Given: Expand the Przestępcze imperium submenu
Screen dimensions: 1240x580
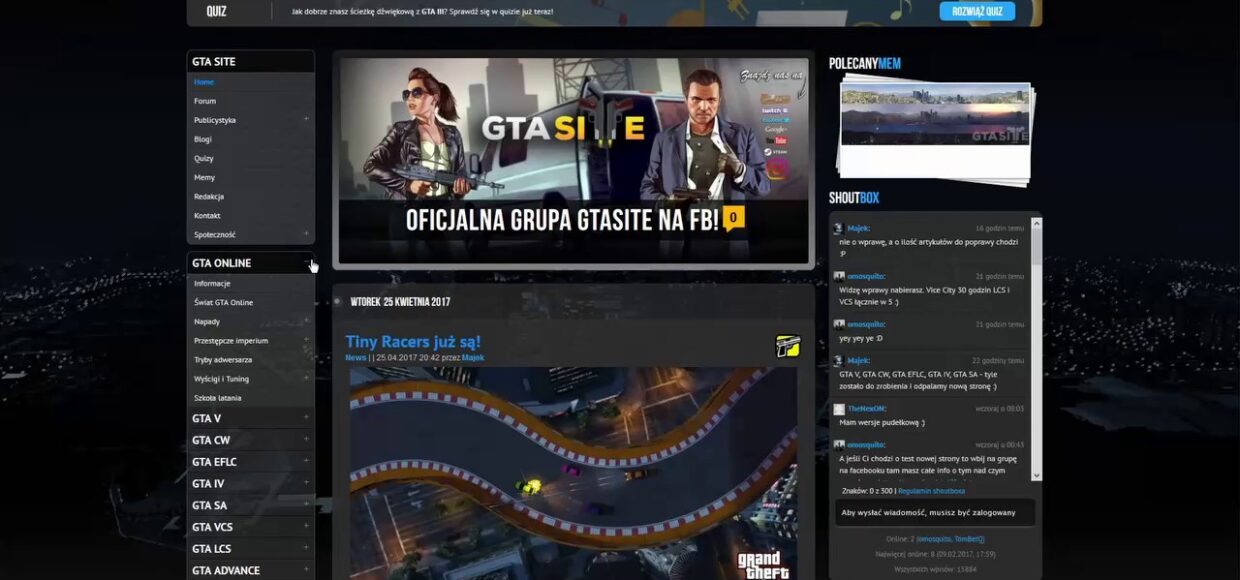Looking at the screenshot, I should pyautogui.click(x=307, y=340).
